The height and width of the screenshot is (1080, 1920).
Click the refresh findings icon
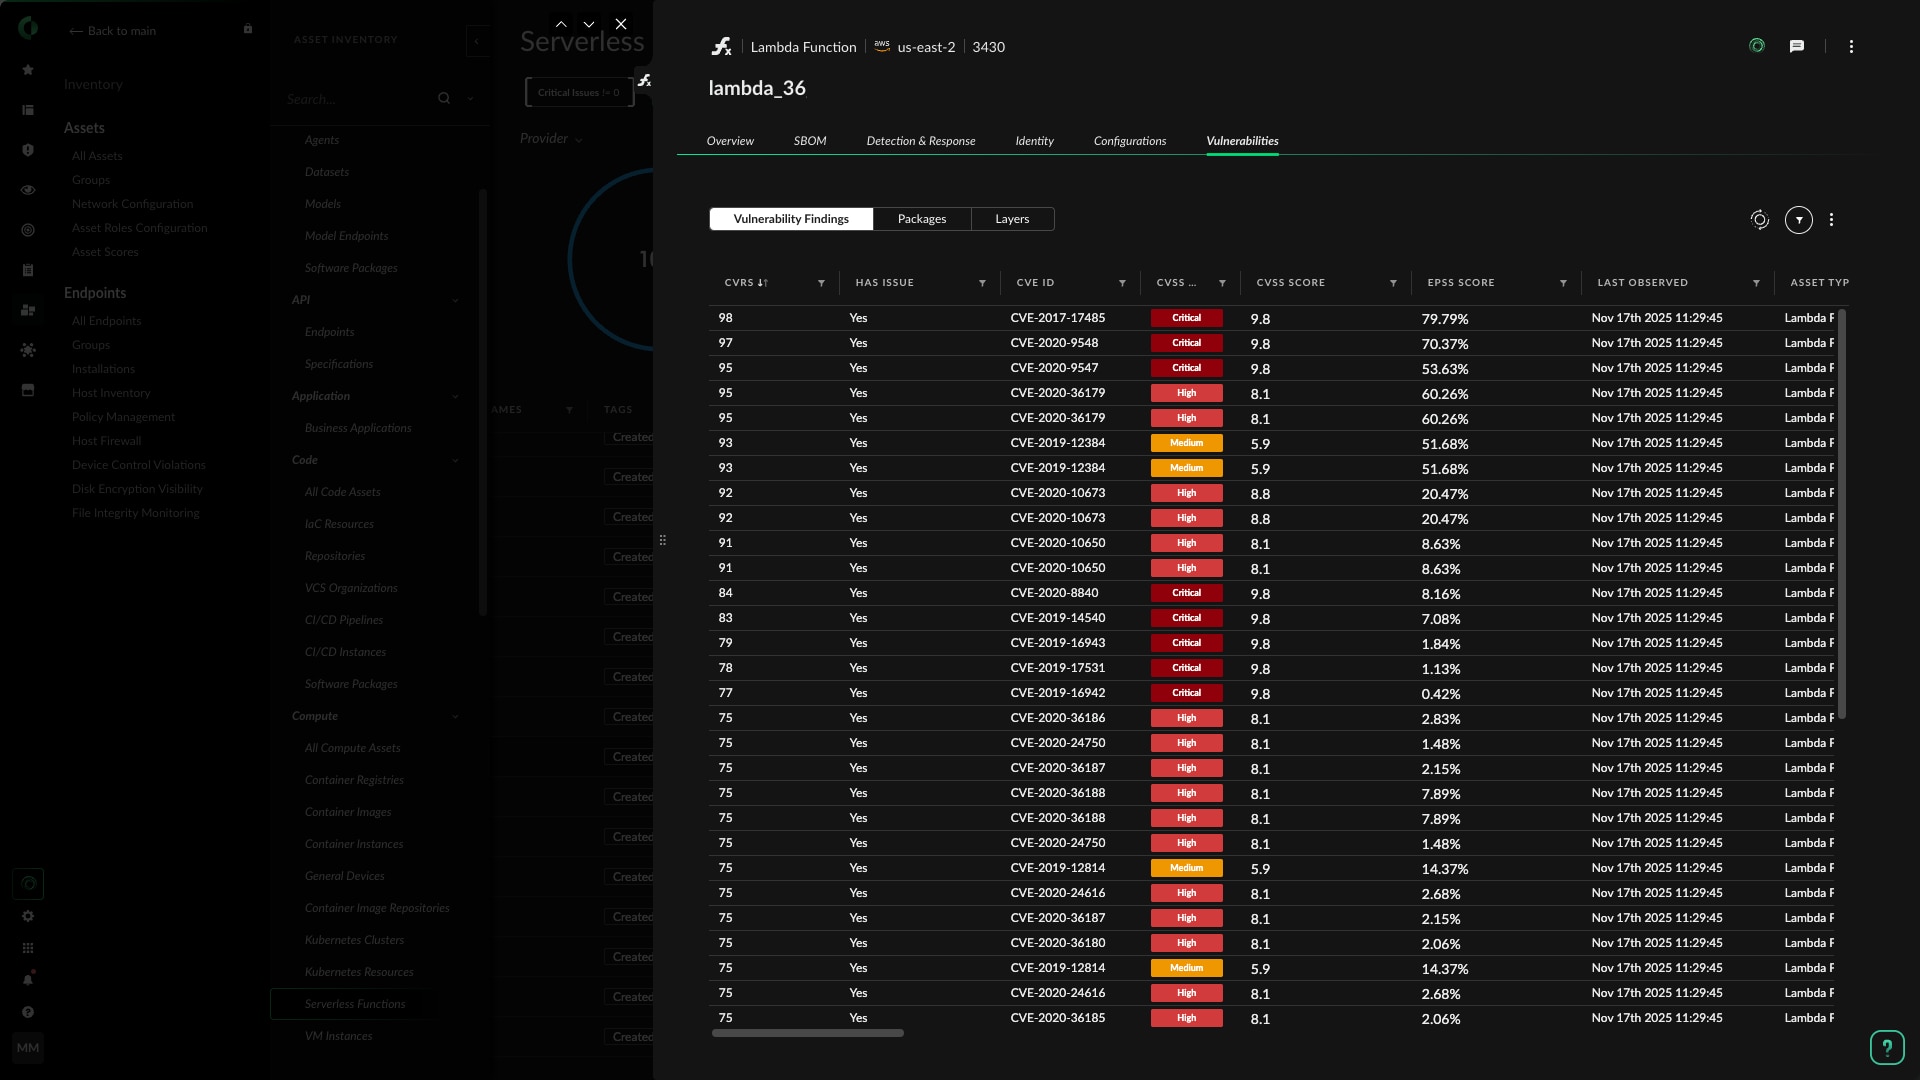[1760, 220]
